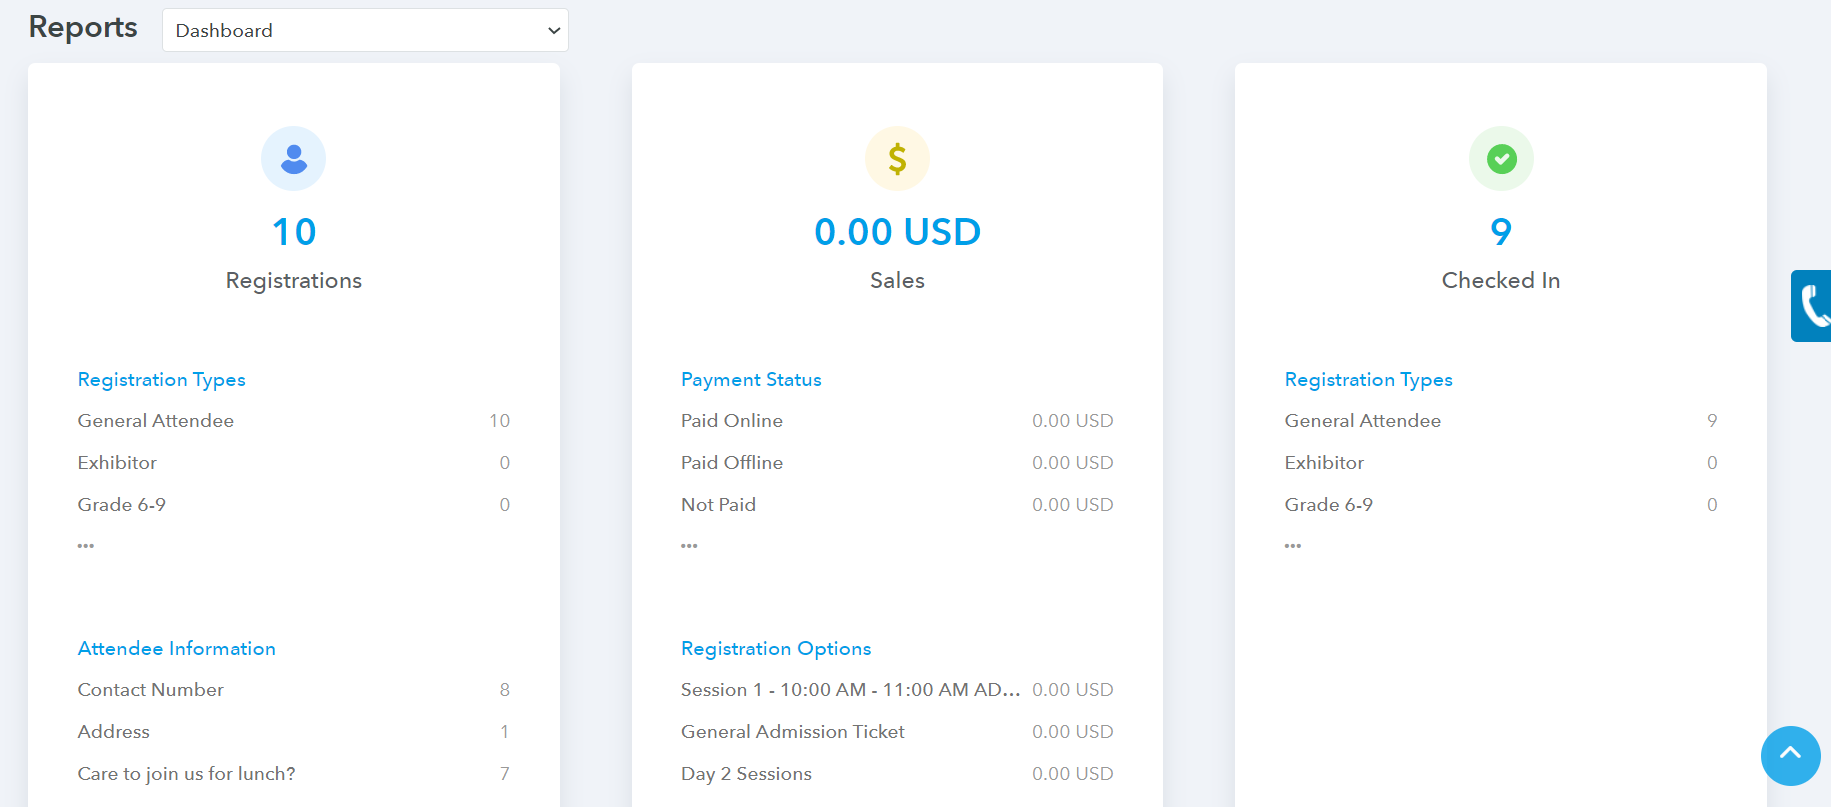Open the Registration Options link
Viewport: 1831px width, 807px height.
point(776,648)
